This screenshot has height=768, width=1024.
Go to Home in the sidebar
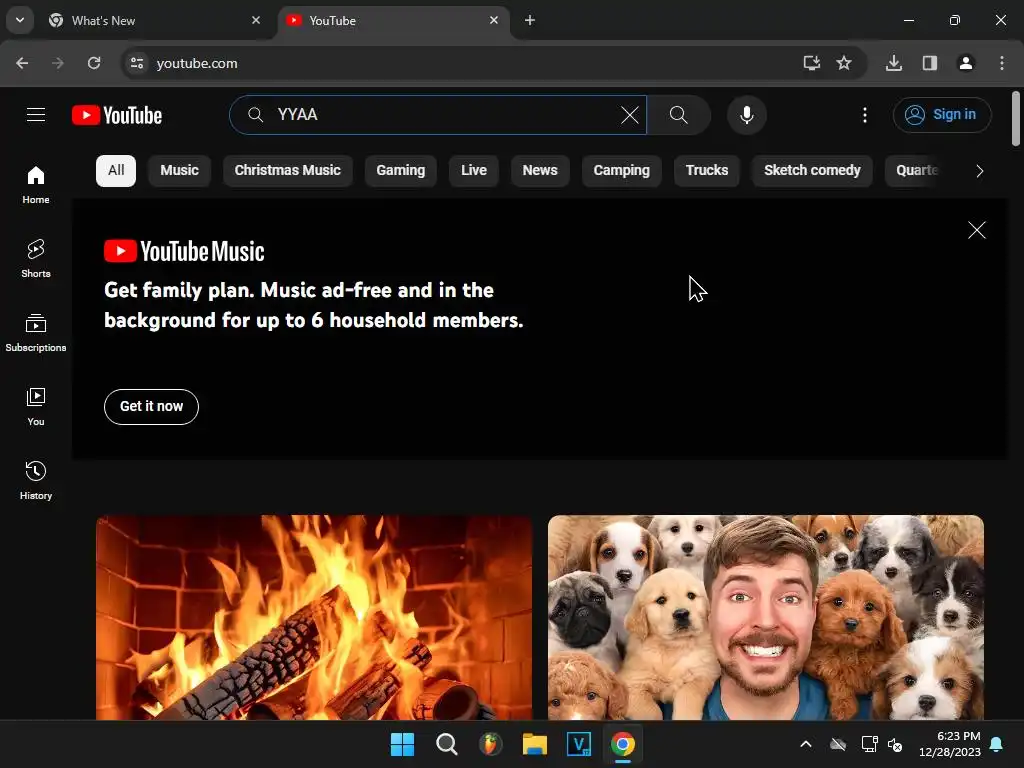(36, 185)
